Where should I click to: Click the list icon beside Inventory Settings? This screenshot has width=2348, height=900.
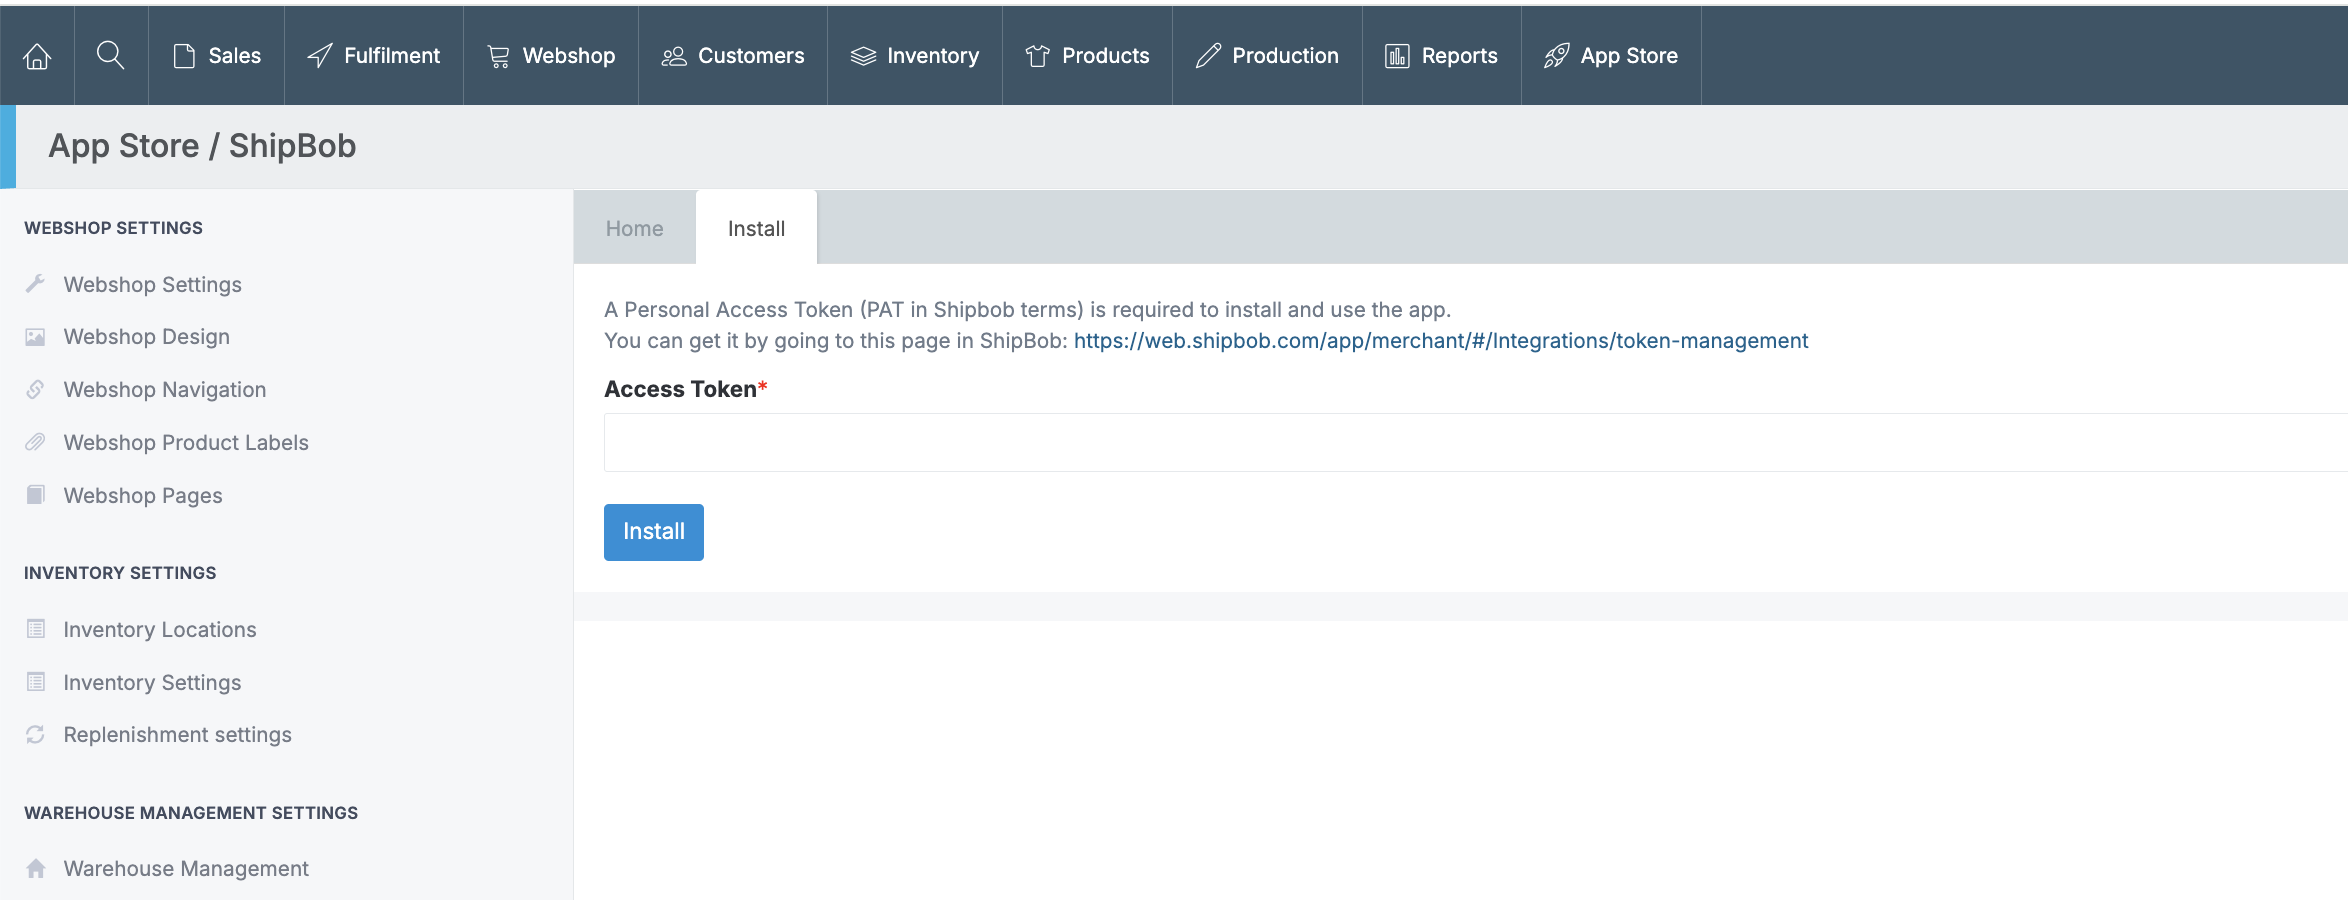click(x=36, y=682)
